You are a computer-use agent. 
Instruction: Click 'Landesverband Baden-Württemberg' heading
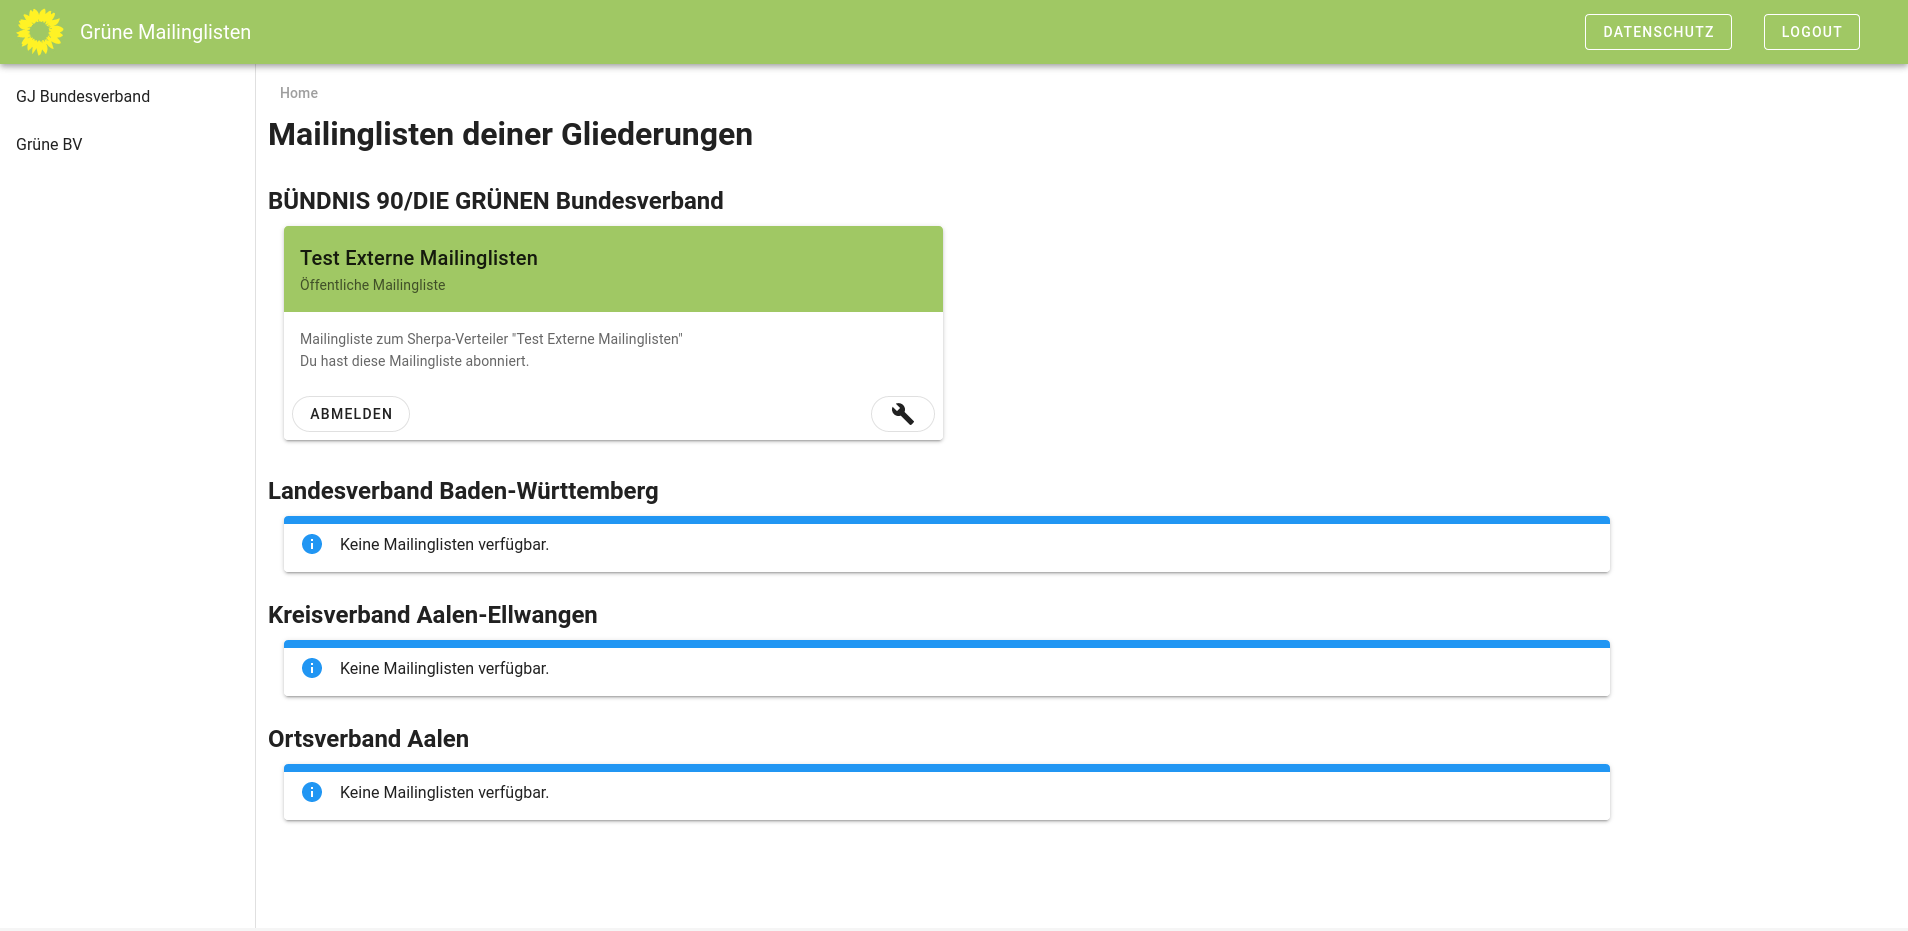463,491
